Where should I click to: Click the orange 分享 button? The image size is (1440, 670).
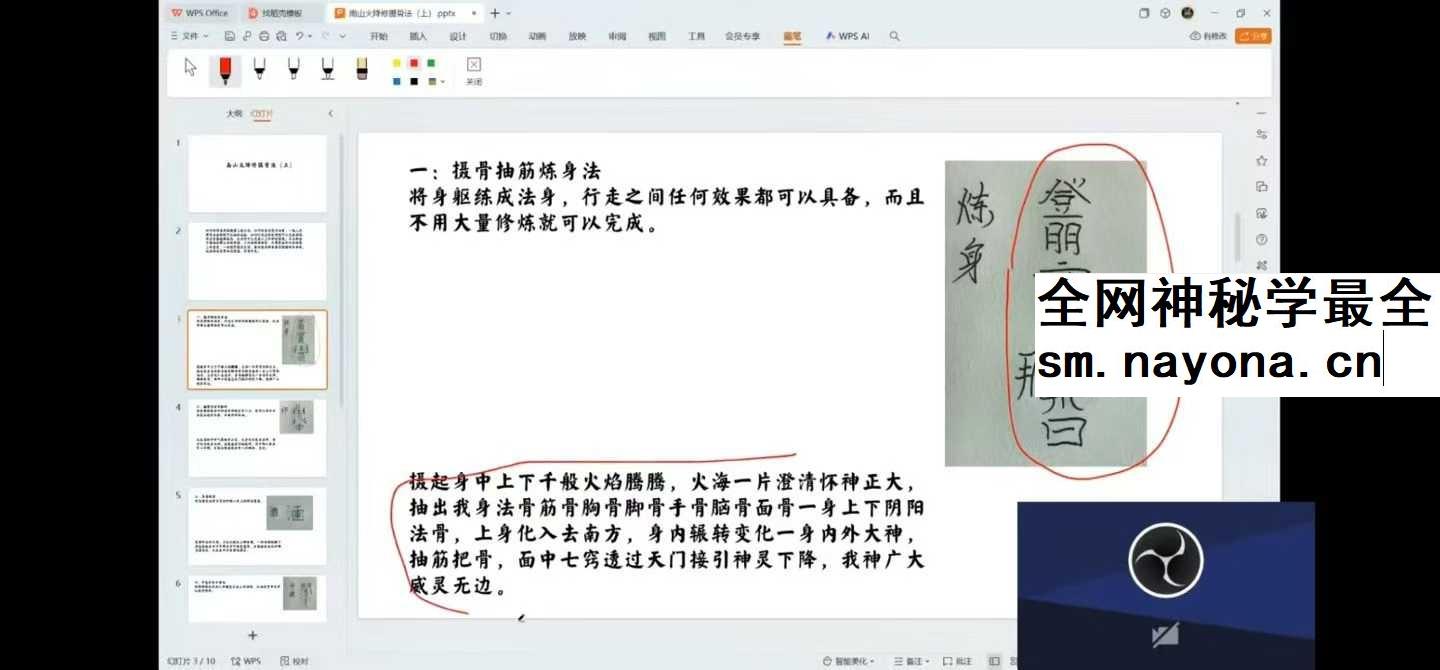(x=1253, y=36)
